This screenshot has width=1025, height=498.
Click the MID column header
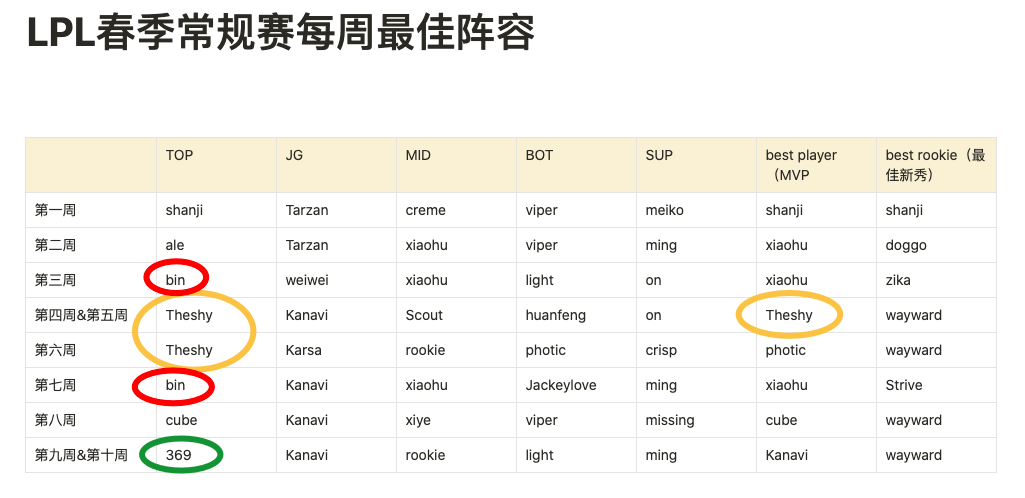tap(418, 155)
